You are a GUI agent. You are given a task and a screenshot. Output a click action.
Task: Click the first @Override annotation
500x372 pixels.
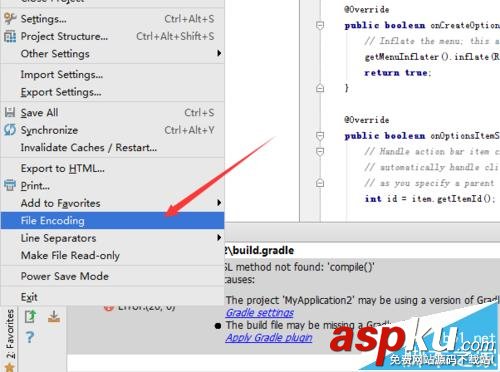367,9
